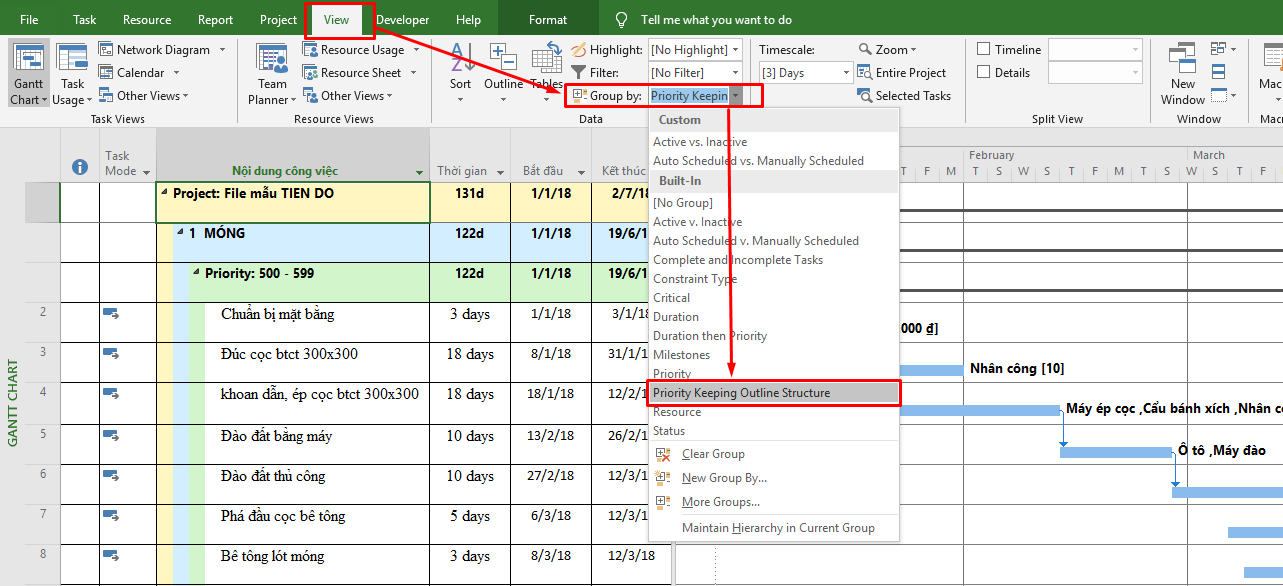Select "Clear Group" from the menu
Viewport: 1283px width, 586px height.
pos(714,454)
